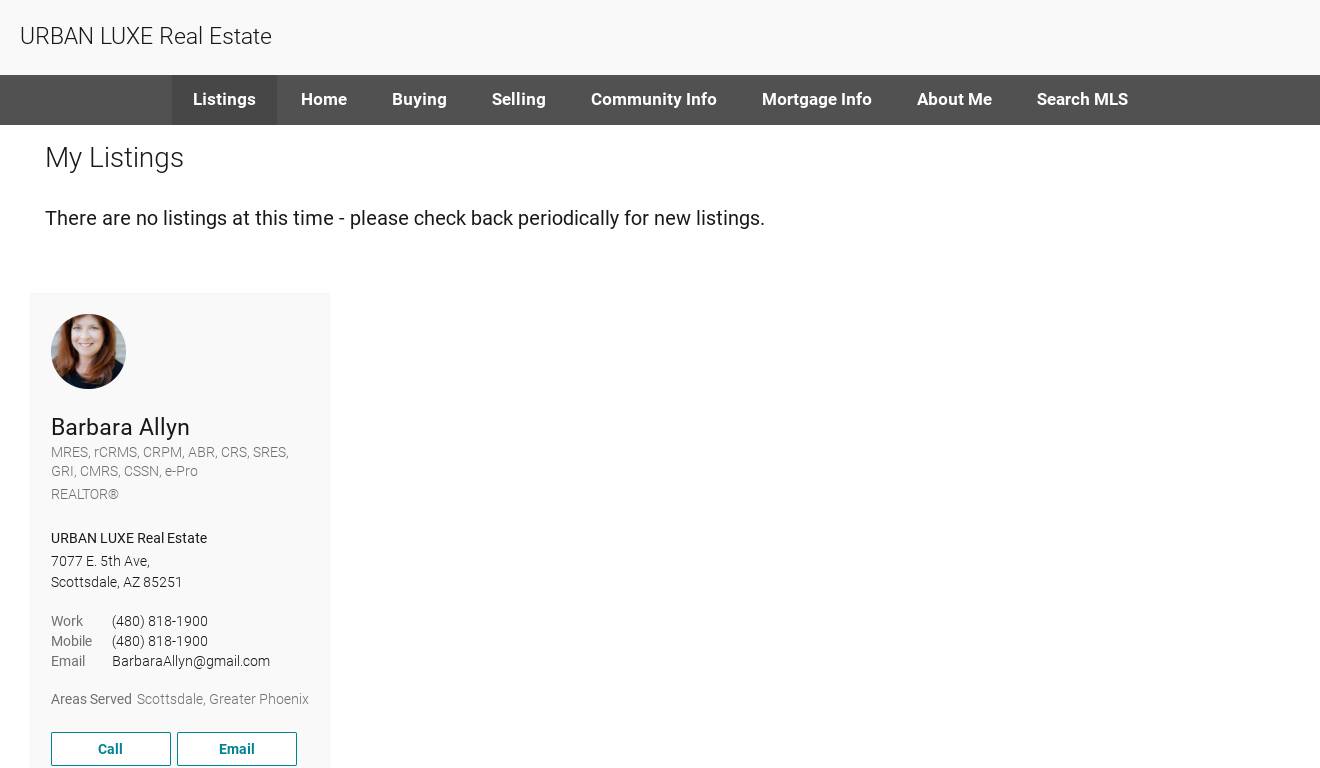This screenshot has width=1320, height=768.
Task: Click the company name in the agent card
Action: pyautogui.click(x=129, y=538)
